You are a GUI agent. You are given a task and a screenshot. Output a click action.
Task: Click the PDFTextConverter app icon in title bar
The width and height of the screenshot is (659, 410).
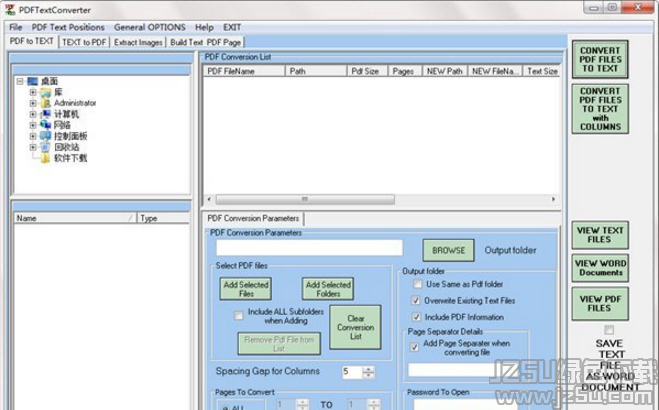pyautogui.click(x=9, y=9)
